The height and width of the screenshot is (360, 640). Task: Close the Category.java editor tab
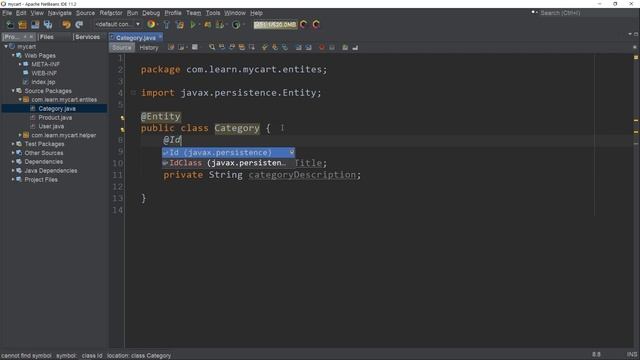coord(160,37)
